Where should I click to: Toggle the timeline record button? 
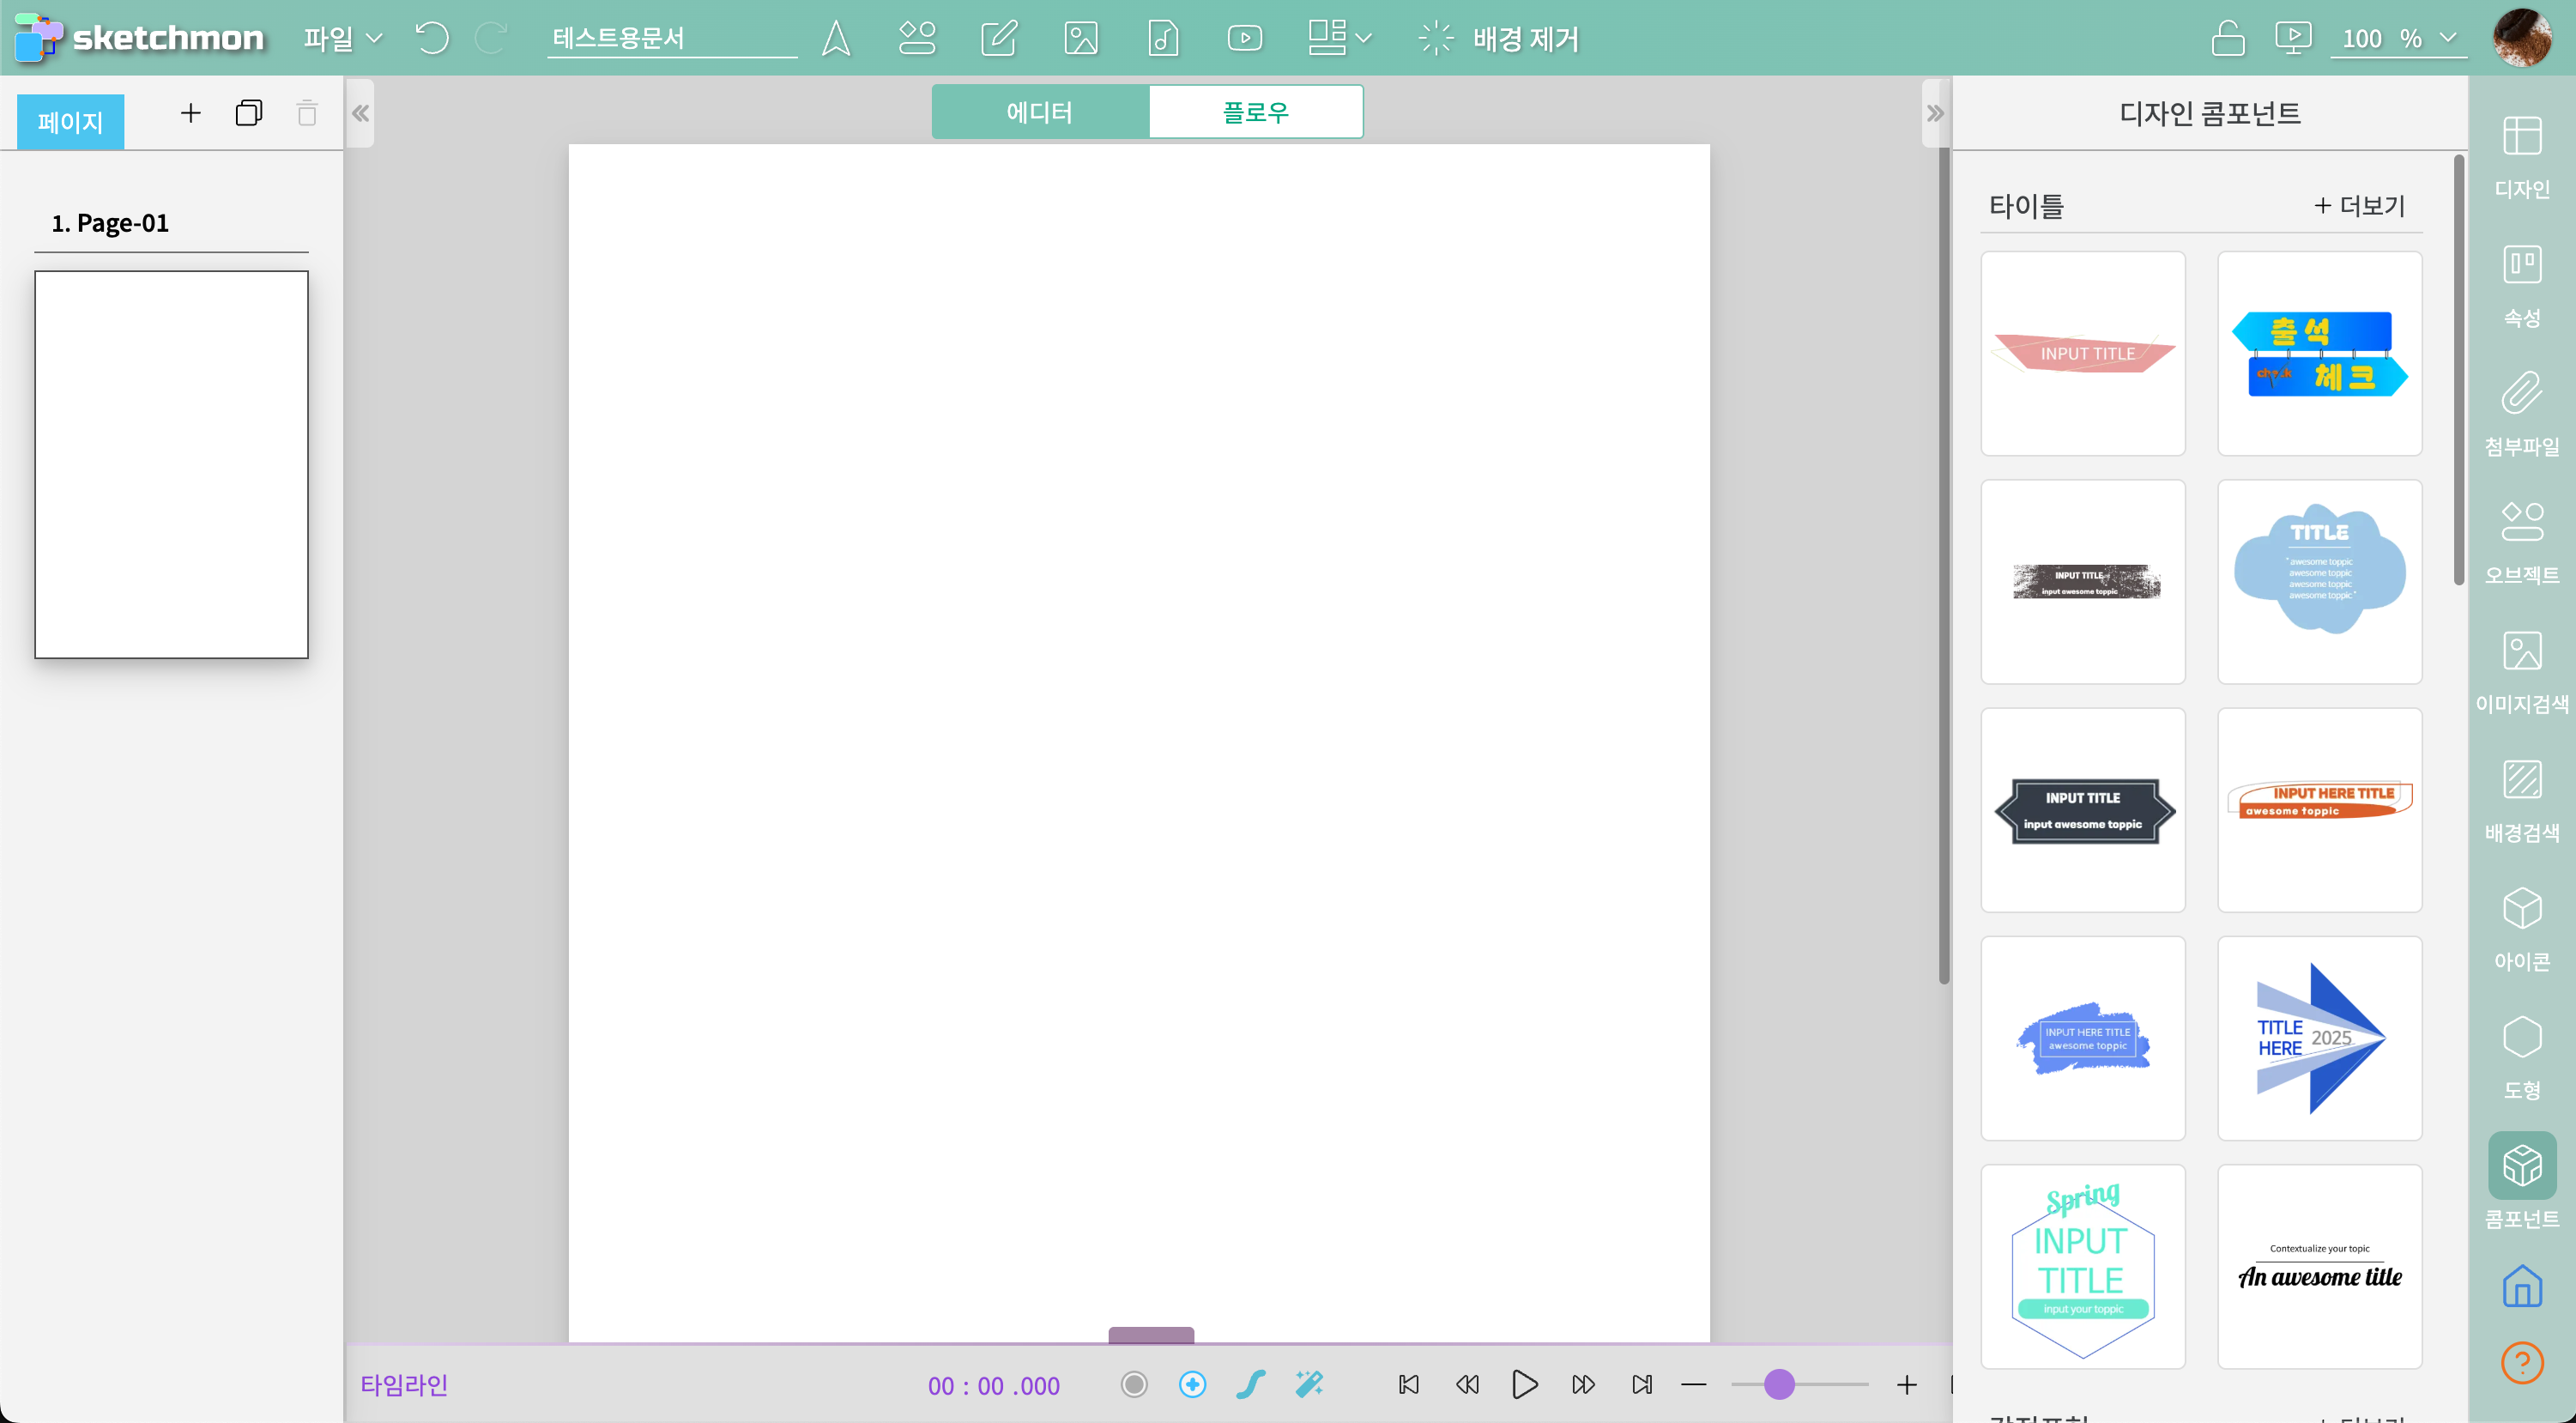pos(1134,1384)
